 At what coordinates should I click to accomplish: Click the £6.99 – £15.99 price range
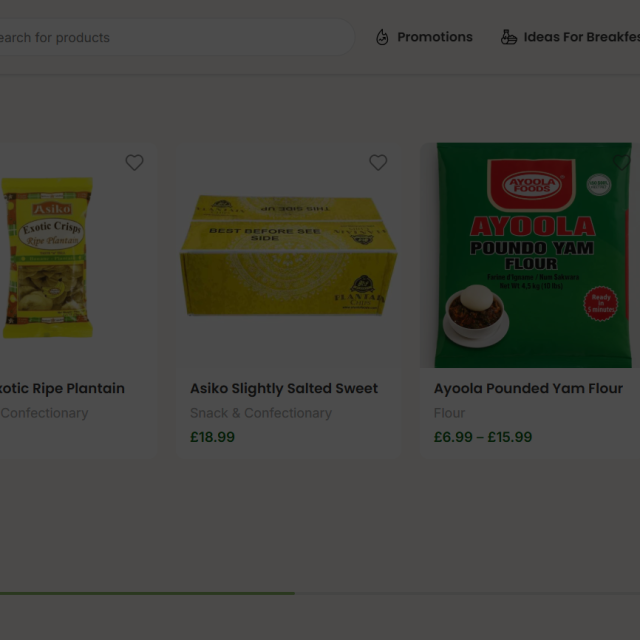(483, 437)
